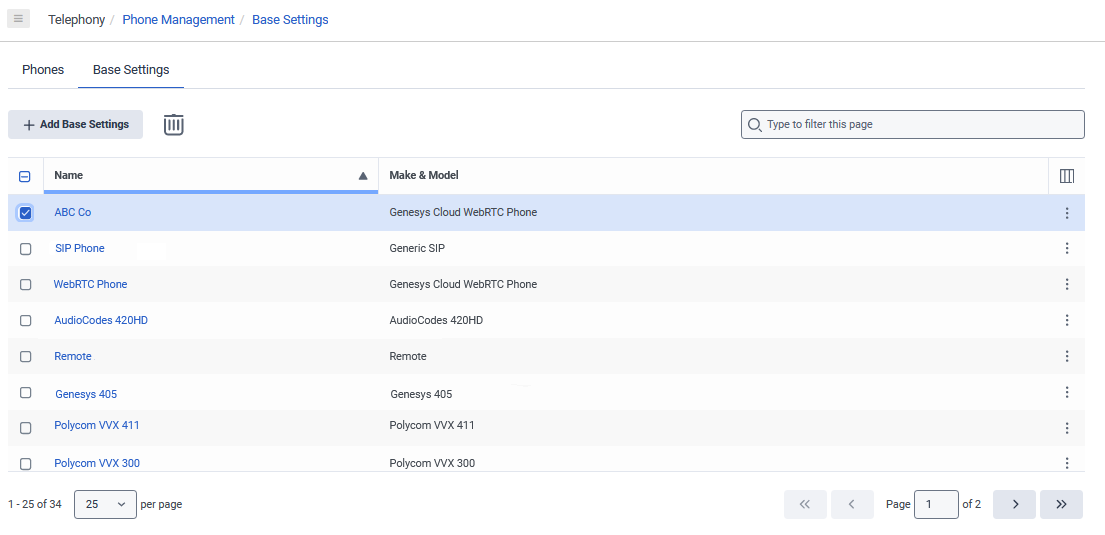Click Add Base Settings button
Screen dimensions: 1105x535
coord(76,125)
